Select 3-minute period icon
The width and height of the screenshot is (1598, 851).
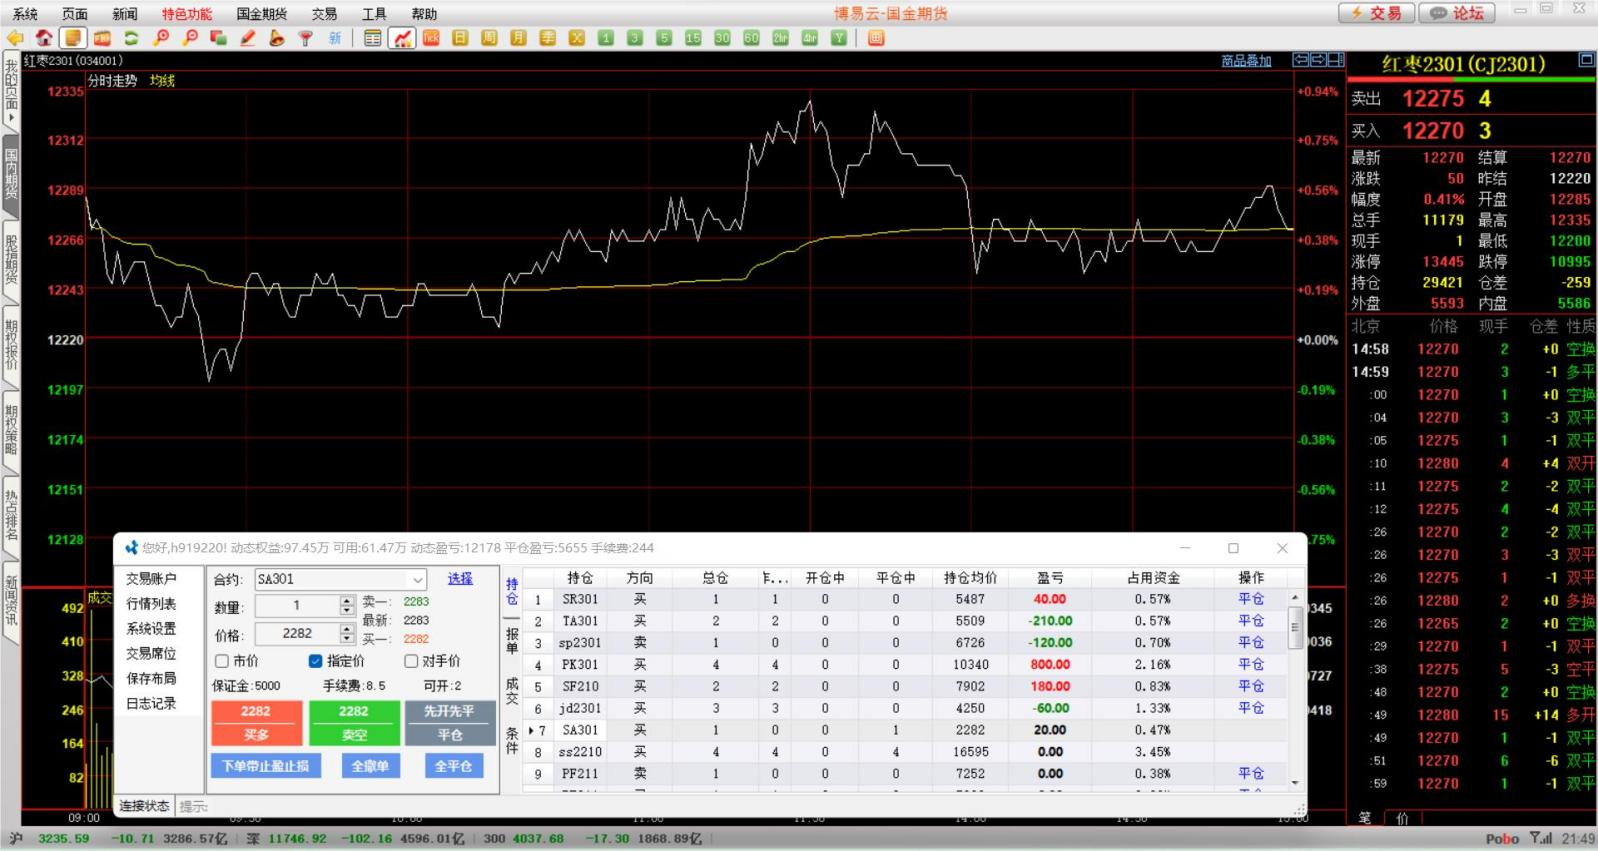click(634, 38)
